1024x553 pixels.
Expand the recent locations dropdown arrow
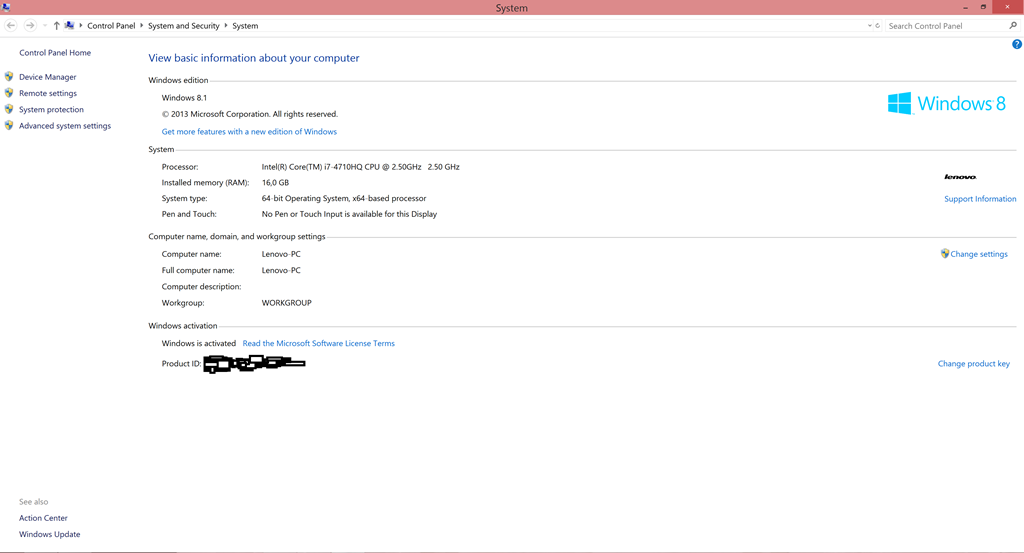point(44,25)
